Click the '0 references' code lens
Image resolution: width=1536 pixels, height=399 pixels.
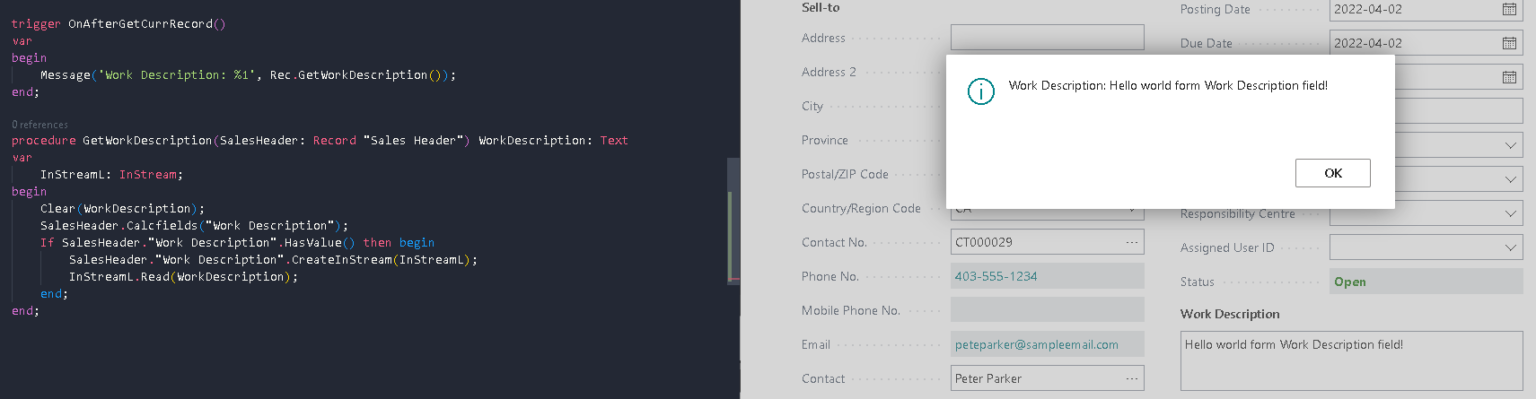40,125
